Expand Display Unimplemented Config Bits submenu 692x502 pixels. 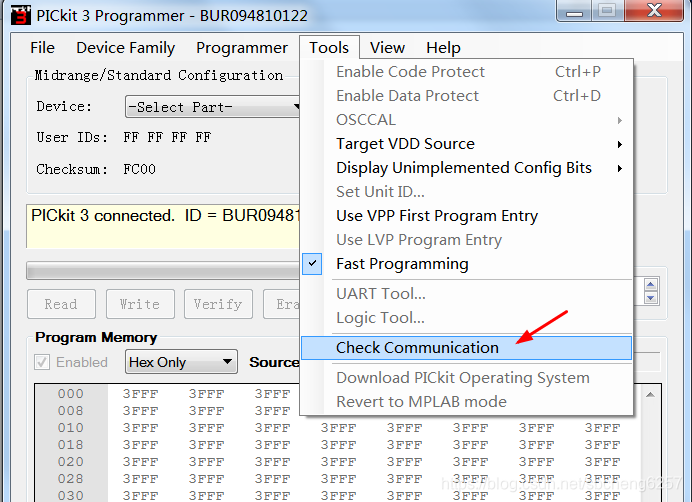click(467, 168)
